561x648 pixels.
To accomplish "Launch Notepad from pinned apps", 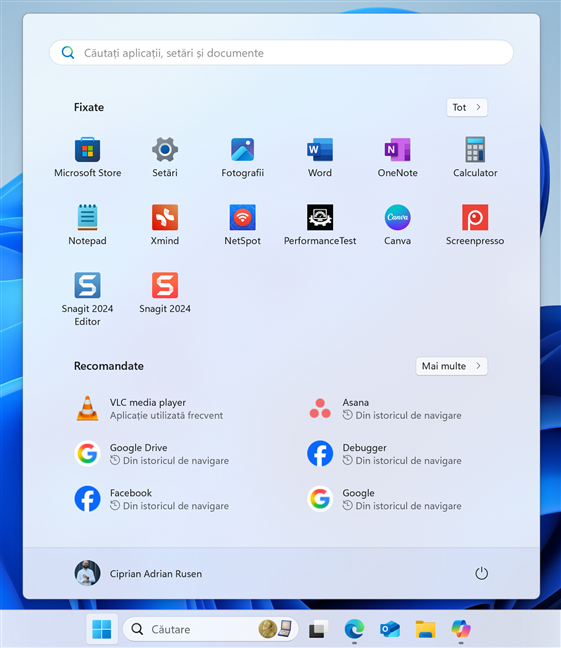I will [x=87, y=225].
